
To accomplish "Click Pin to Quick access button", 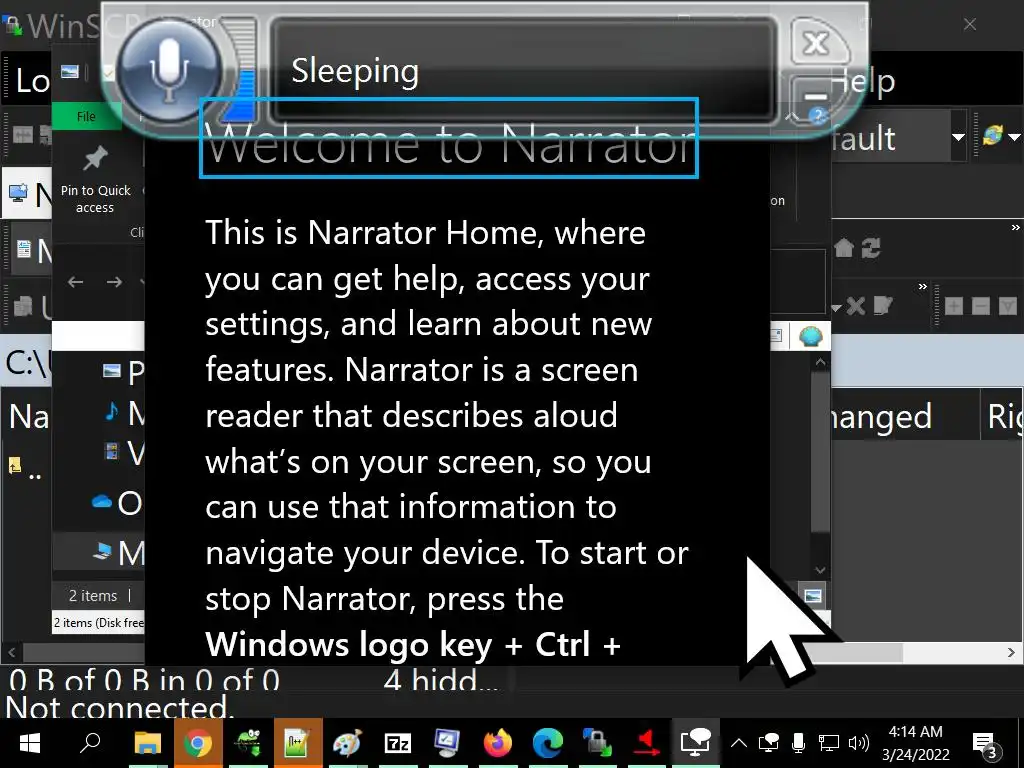I will (x=95, y=180).
